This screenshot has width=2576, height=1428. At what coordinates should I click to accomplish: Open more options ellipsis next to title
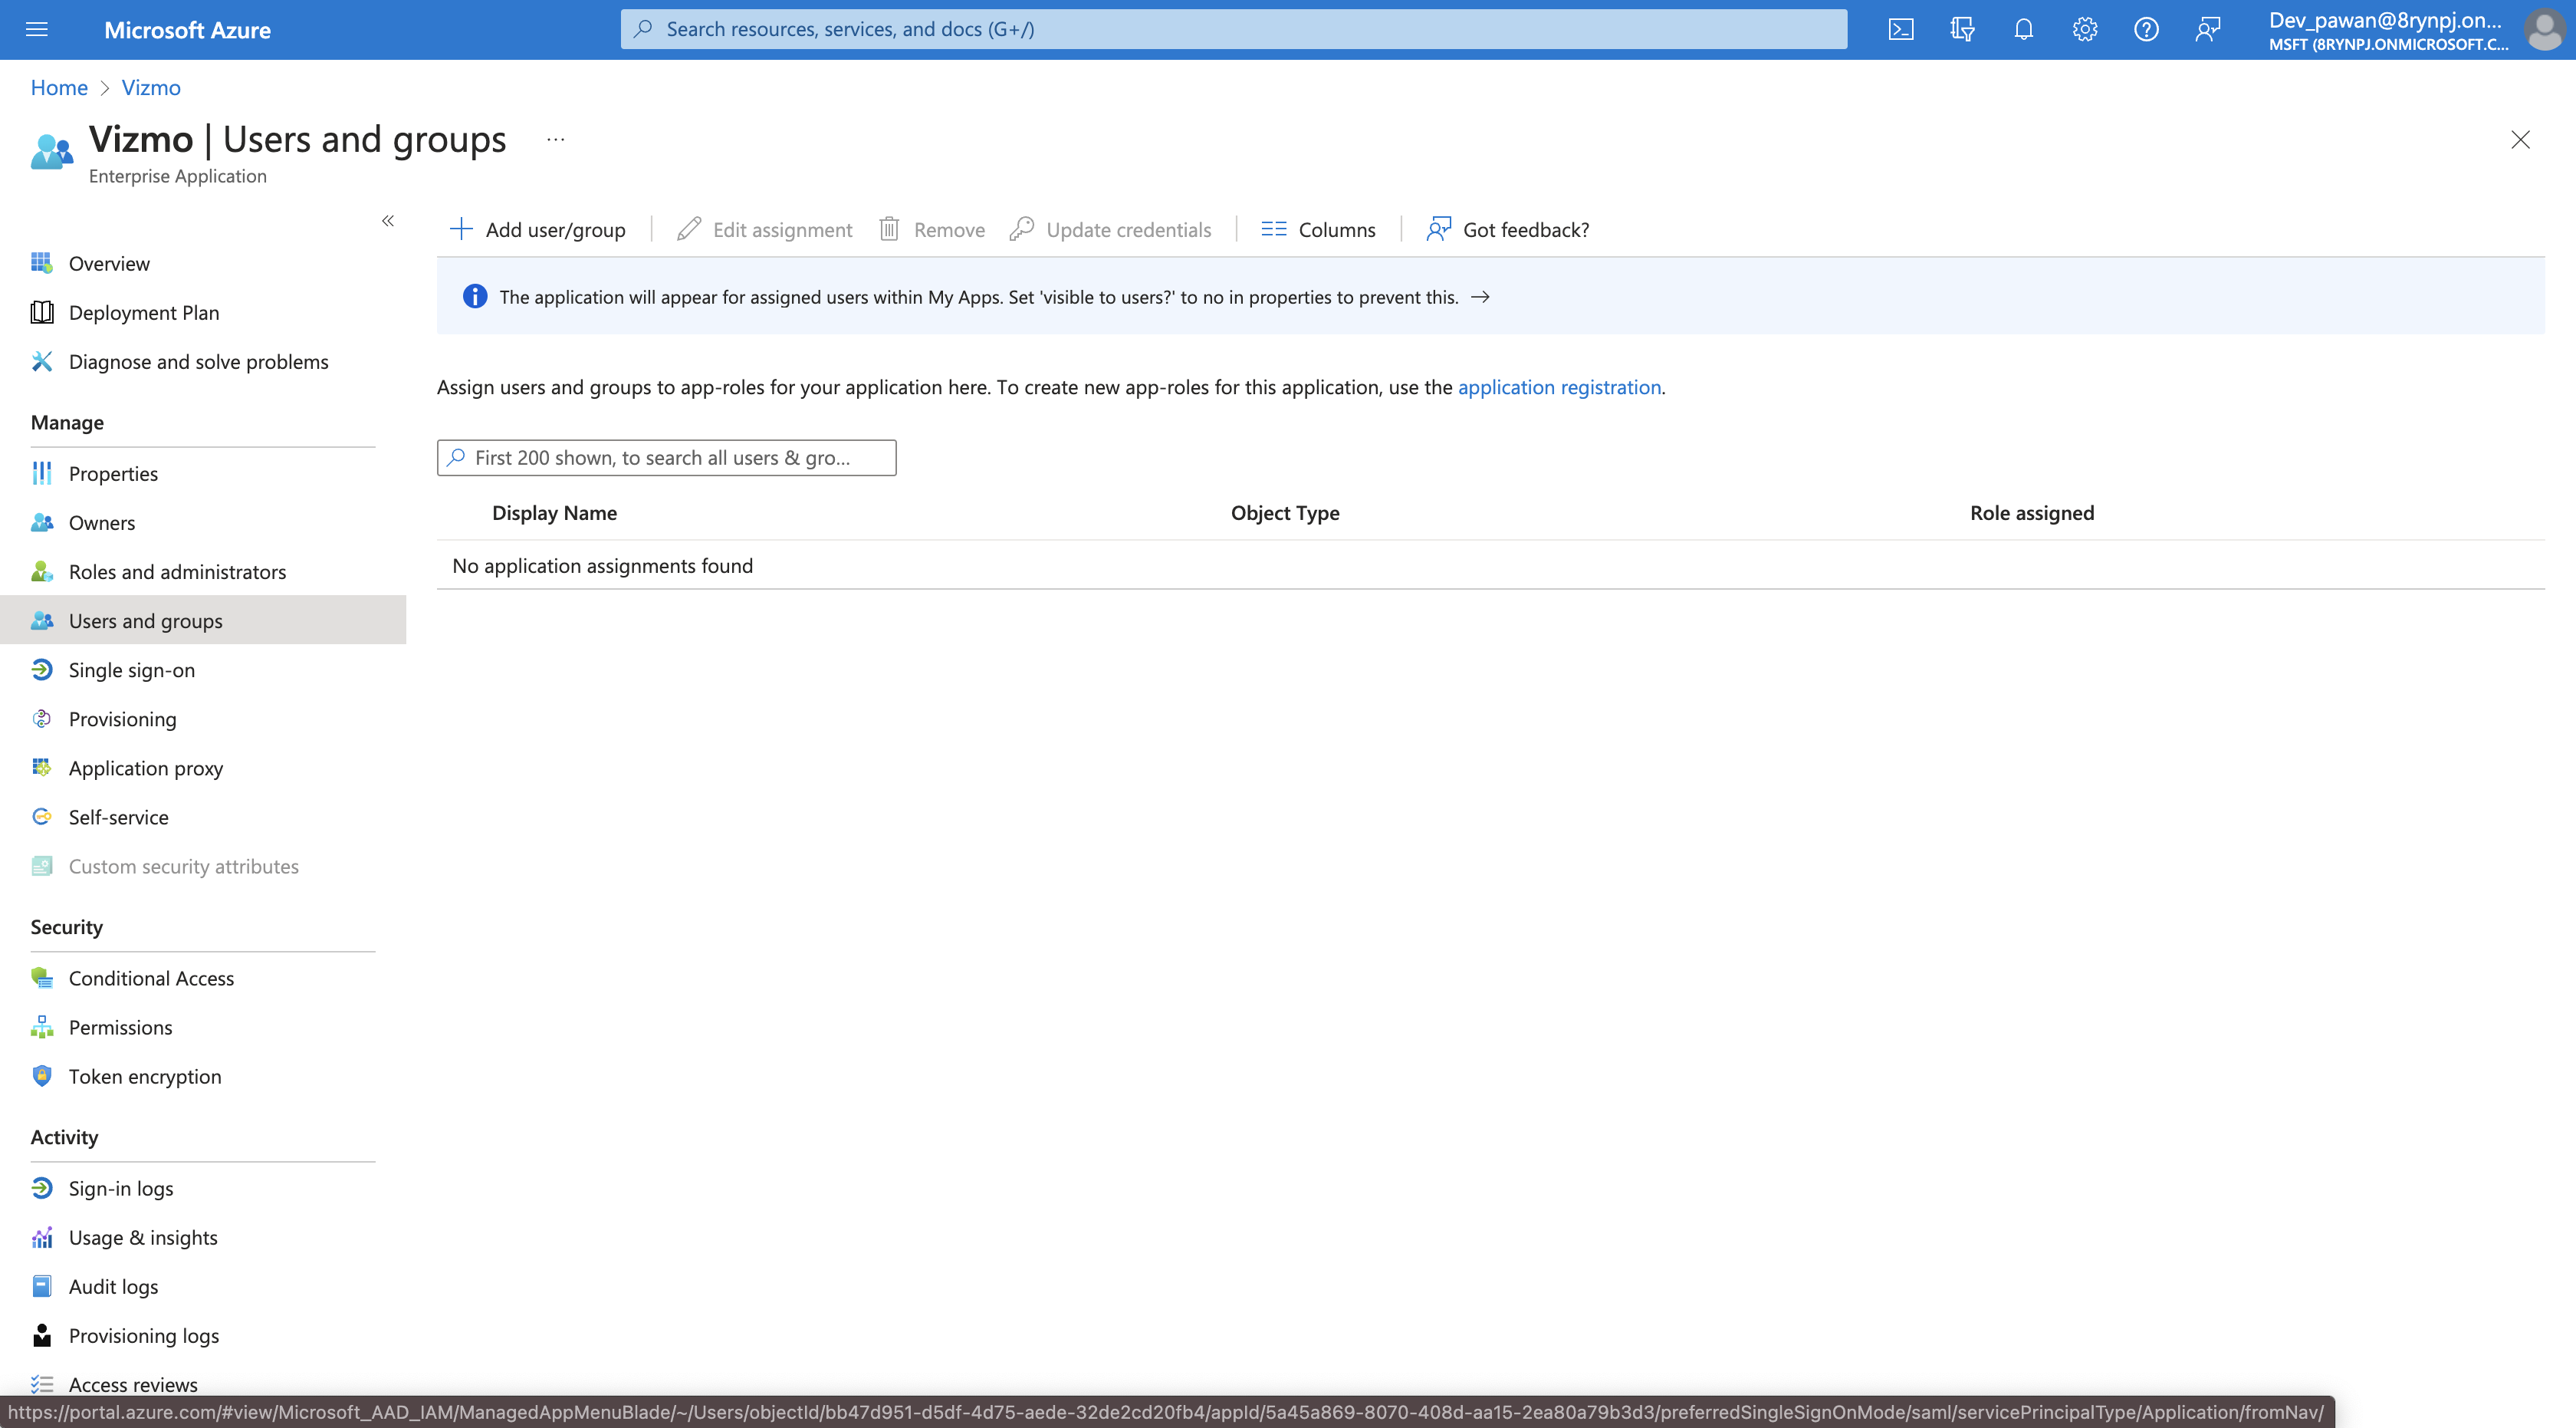(556, 140)
